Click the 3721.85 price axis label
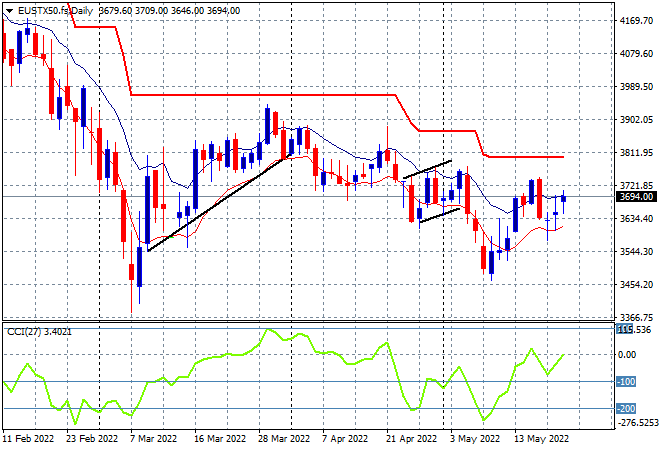The height and width of the screenshot is (450, 660). pyautogui.click(x=636, y=186)
